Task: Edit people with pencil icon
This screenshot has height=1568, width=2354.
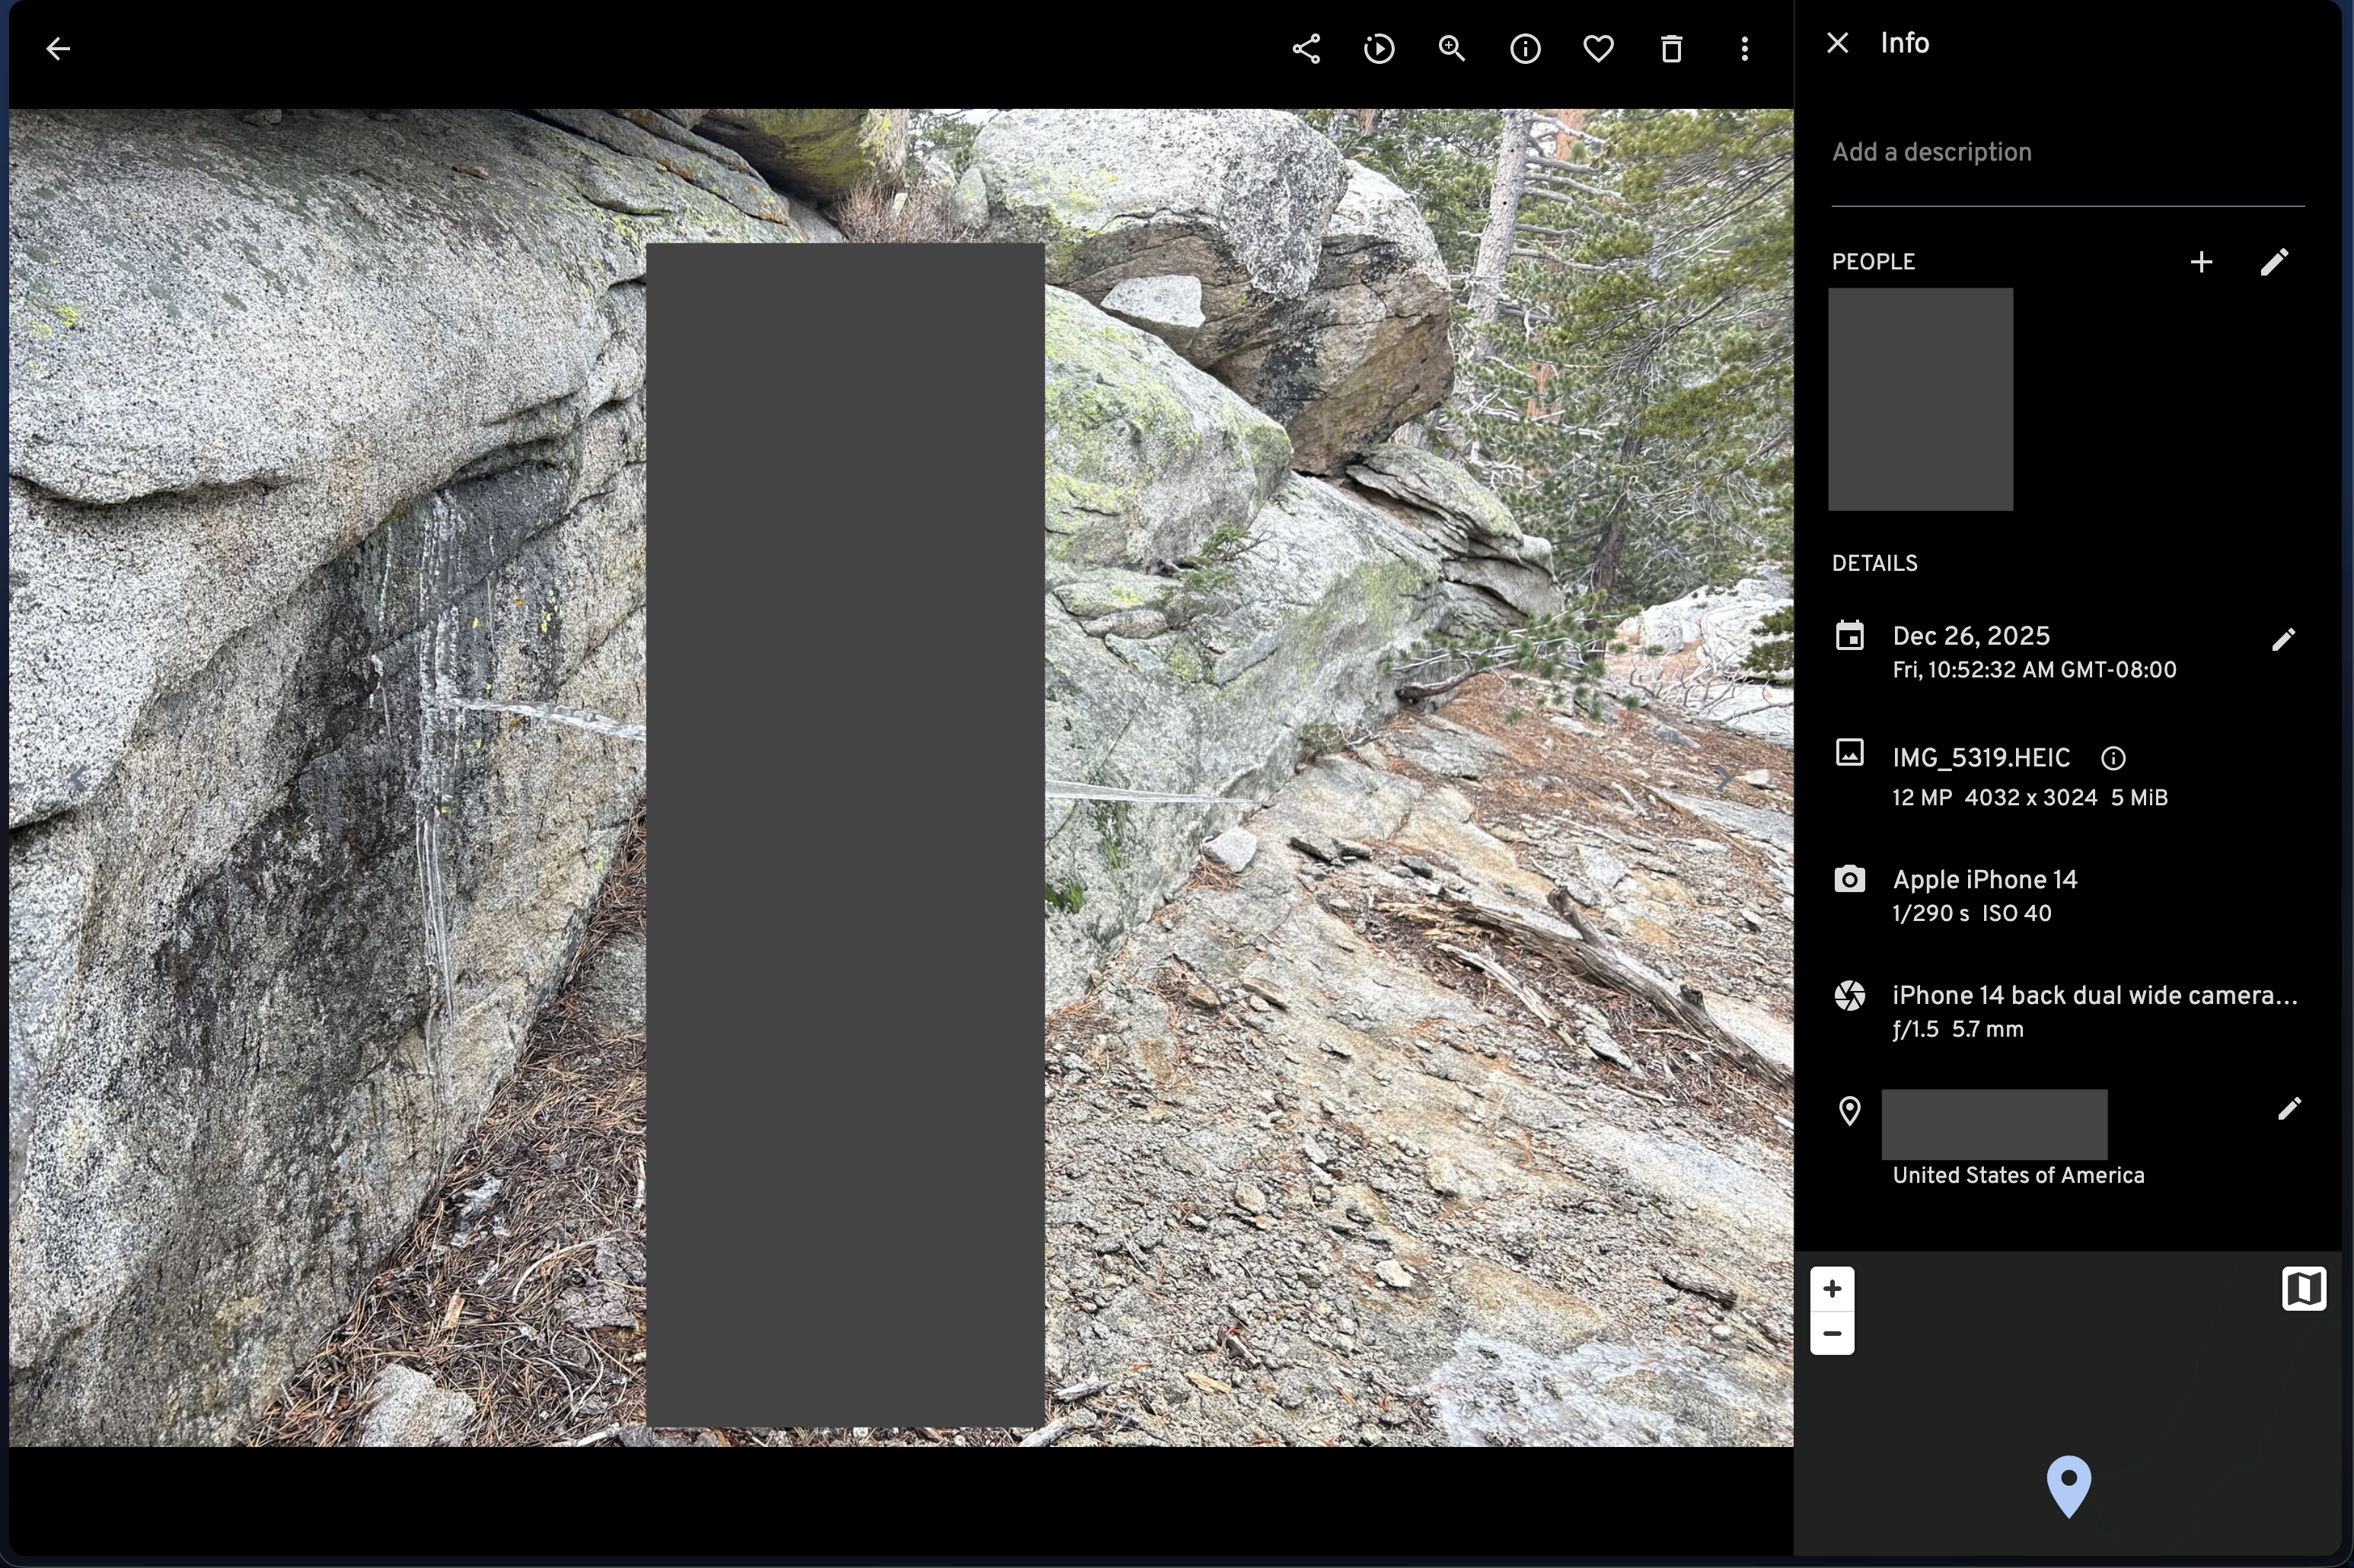Action: pyautogui.click(x=2274, y=262)
